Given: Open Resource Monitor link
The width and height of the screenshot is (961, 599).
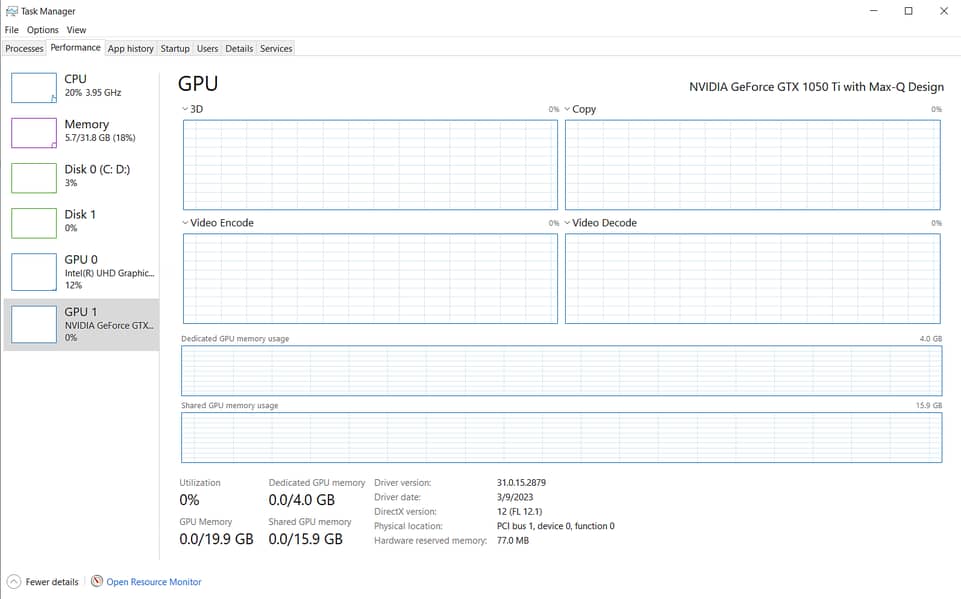Looking at the screenshot, I should pyautogui.click(x=154, y=582).
